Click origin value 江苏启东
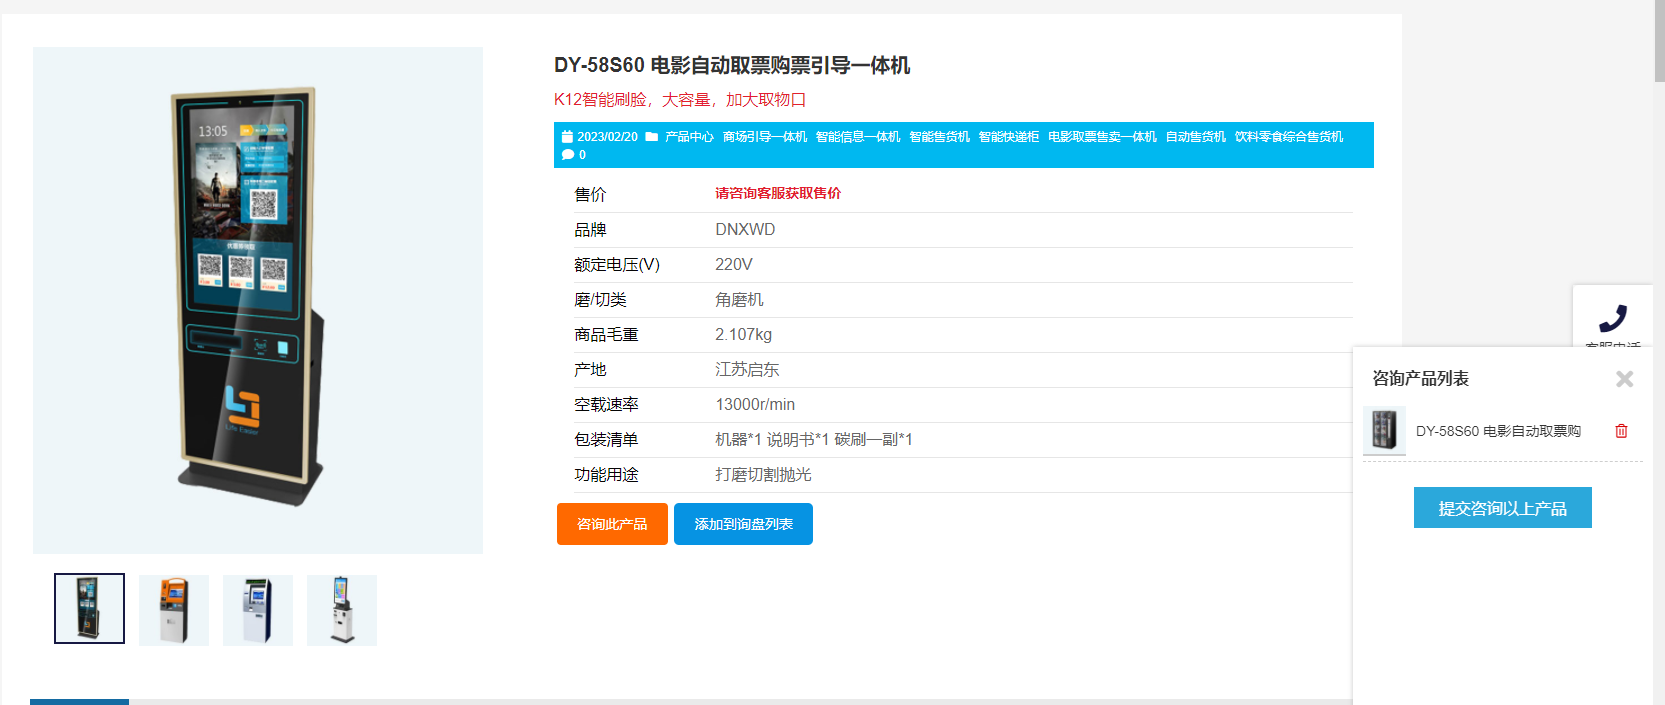The height and width of the screenshot is (705, 1665). 747,370
